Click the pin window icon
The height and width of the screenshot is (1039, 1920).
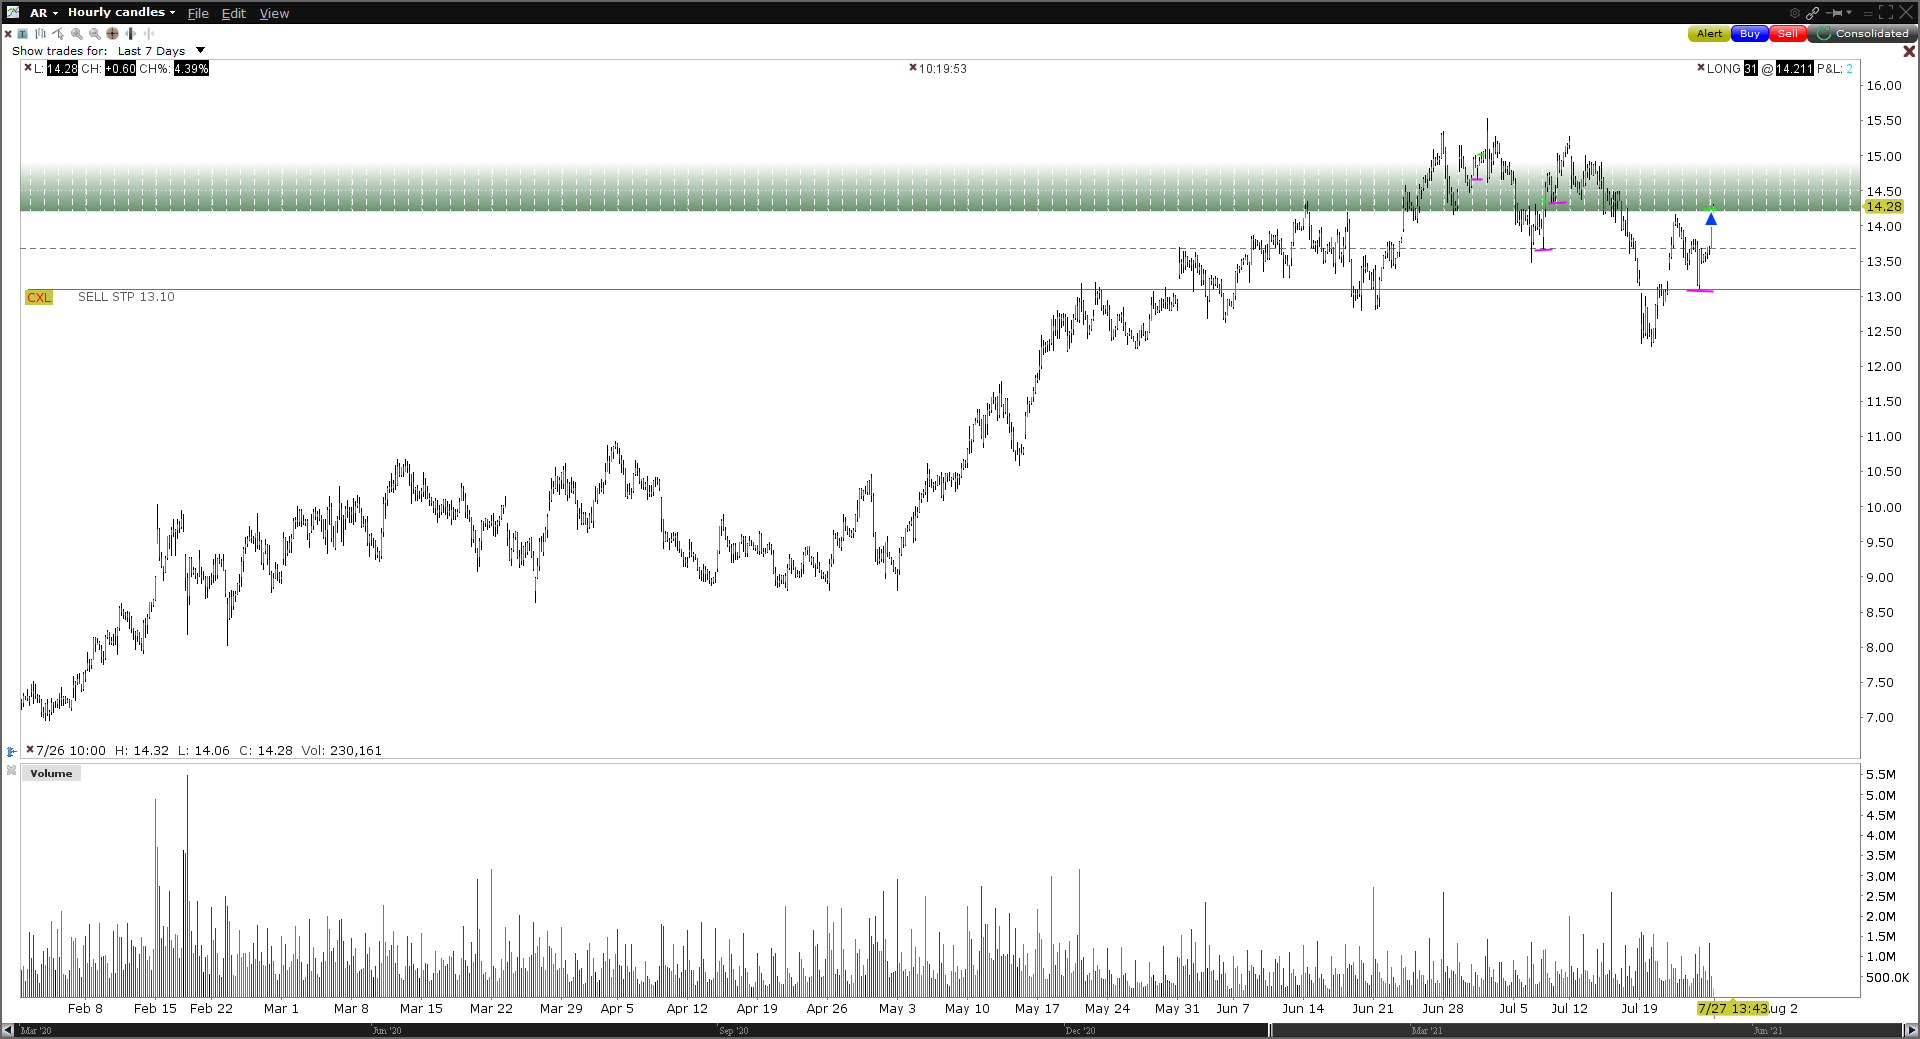(1834, 13)
